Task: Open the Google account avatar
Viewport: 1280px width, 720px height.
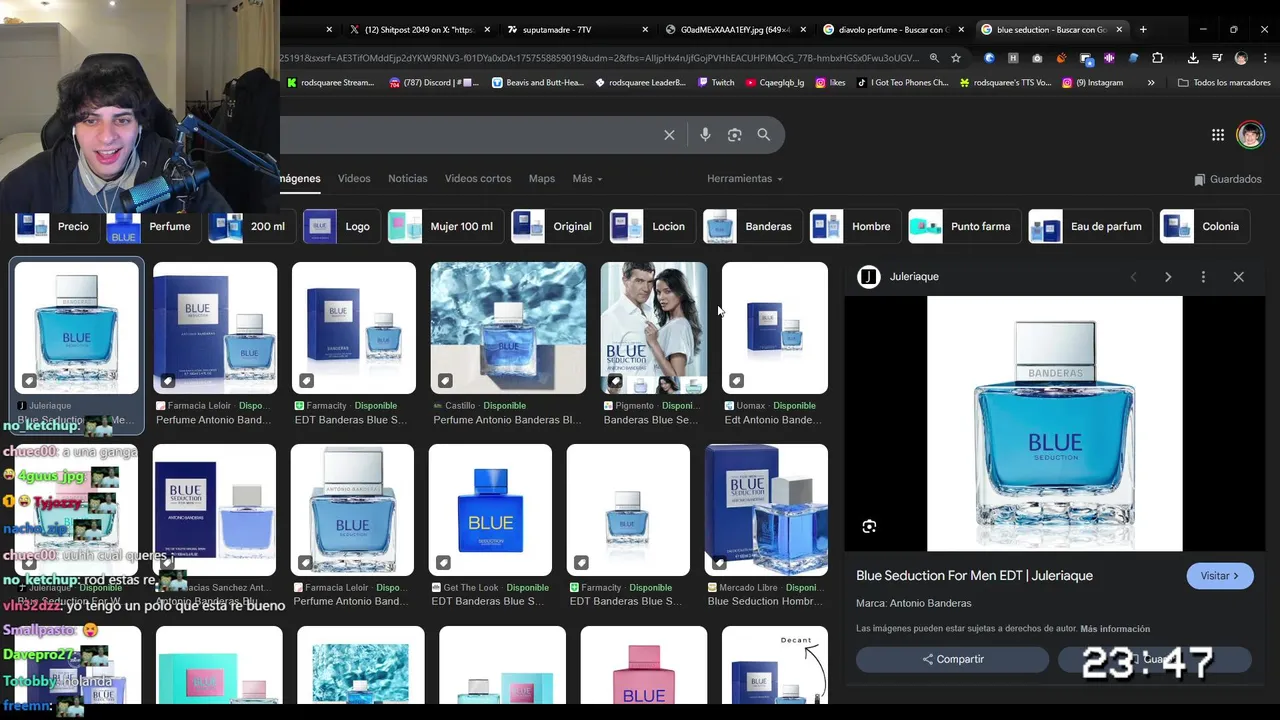Action: [x=1250, y=135]
